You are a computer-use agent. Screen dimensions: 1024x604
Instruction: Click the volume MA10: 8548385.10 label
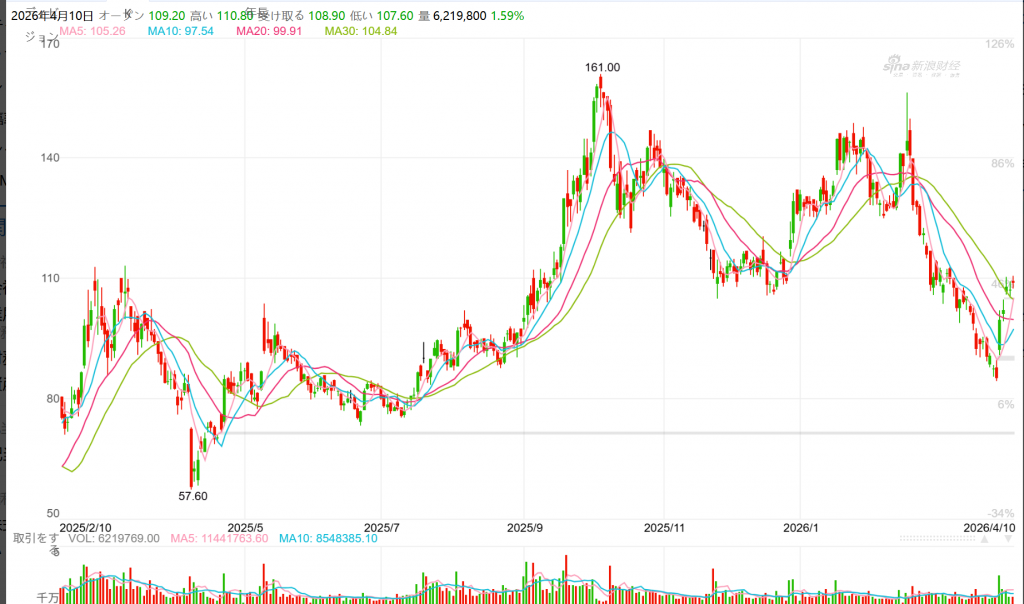click(x=327, y=538)
